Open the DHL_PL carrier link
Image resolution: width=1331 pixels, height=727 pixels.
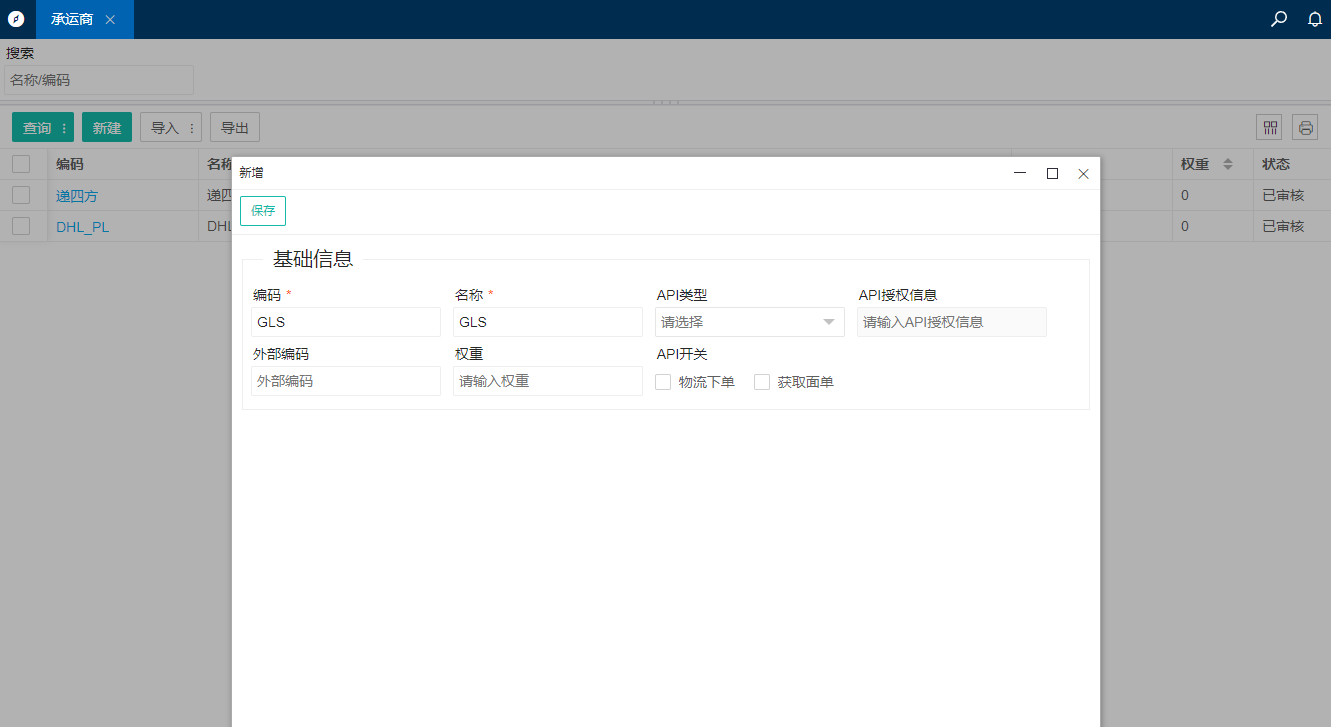point(82,227)
